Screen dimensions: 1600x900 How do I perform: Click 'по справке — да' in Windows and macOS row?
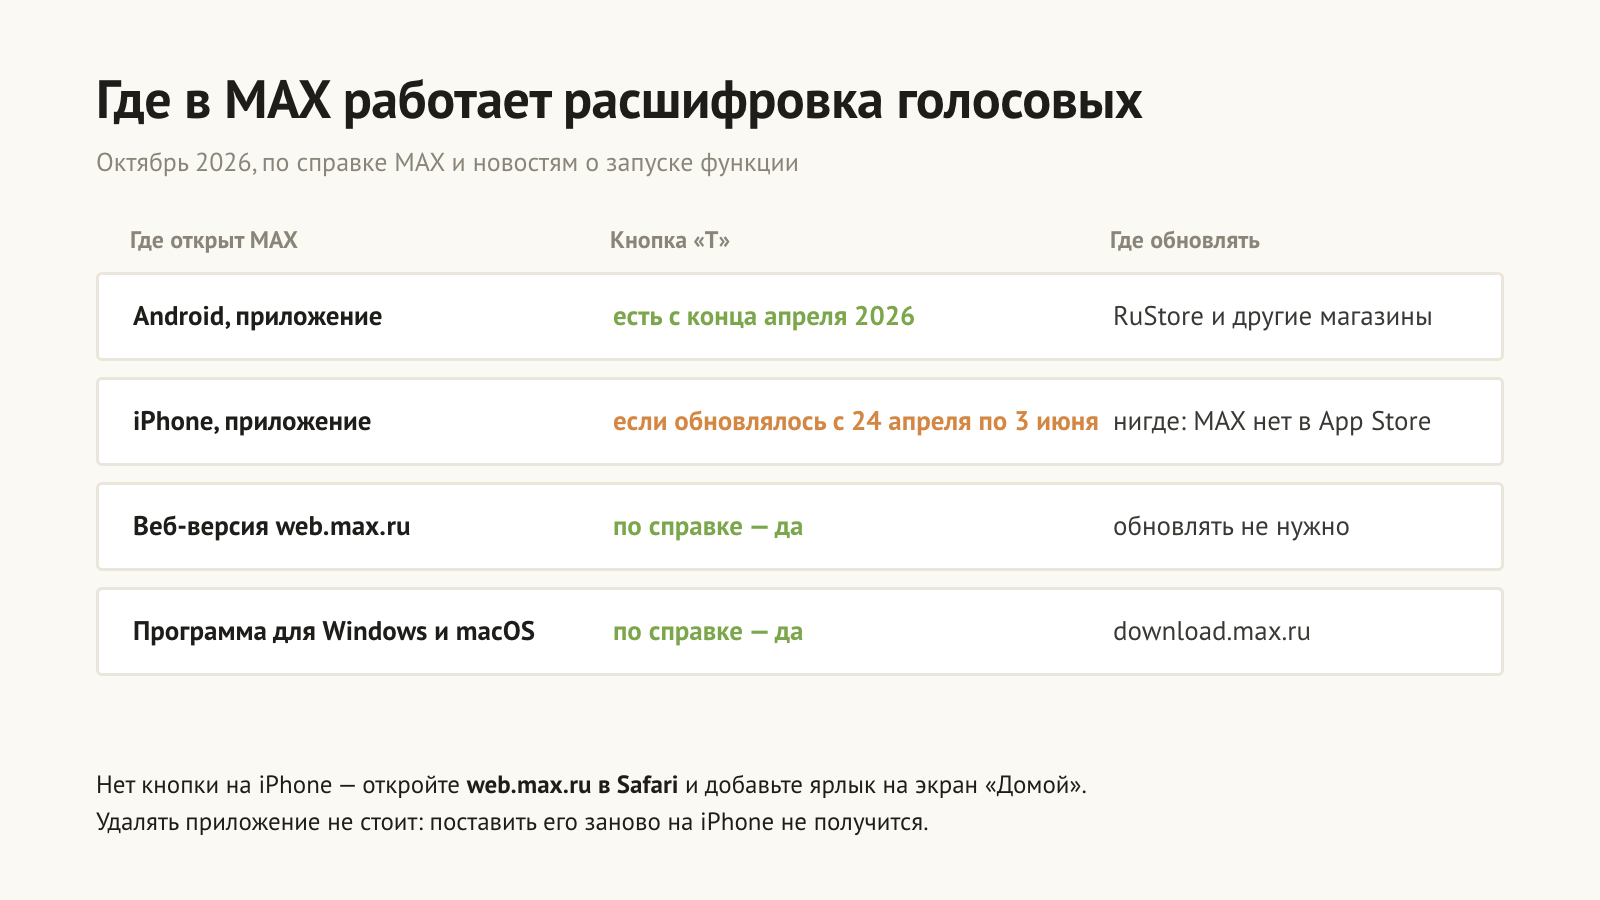(708, 632)
